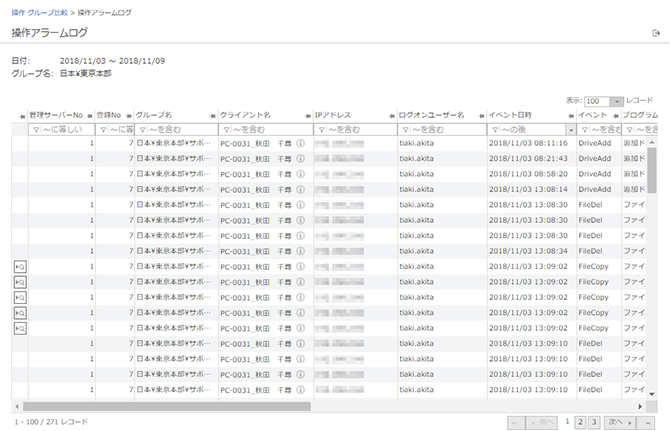
Task: Expand the イベント日時 filter dropdown arrow
Action: 570,130
